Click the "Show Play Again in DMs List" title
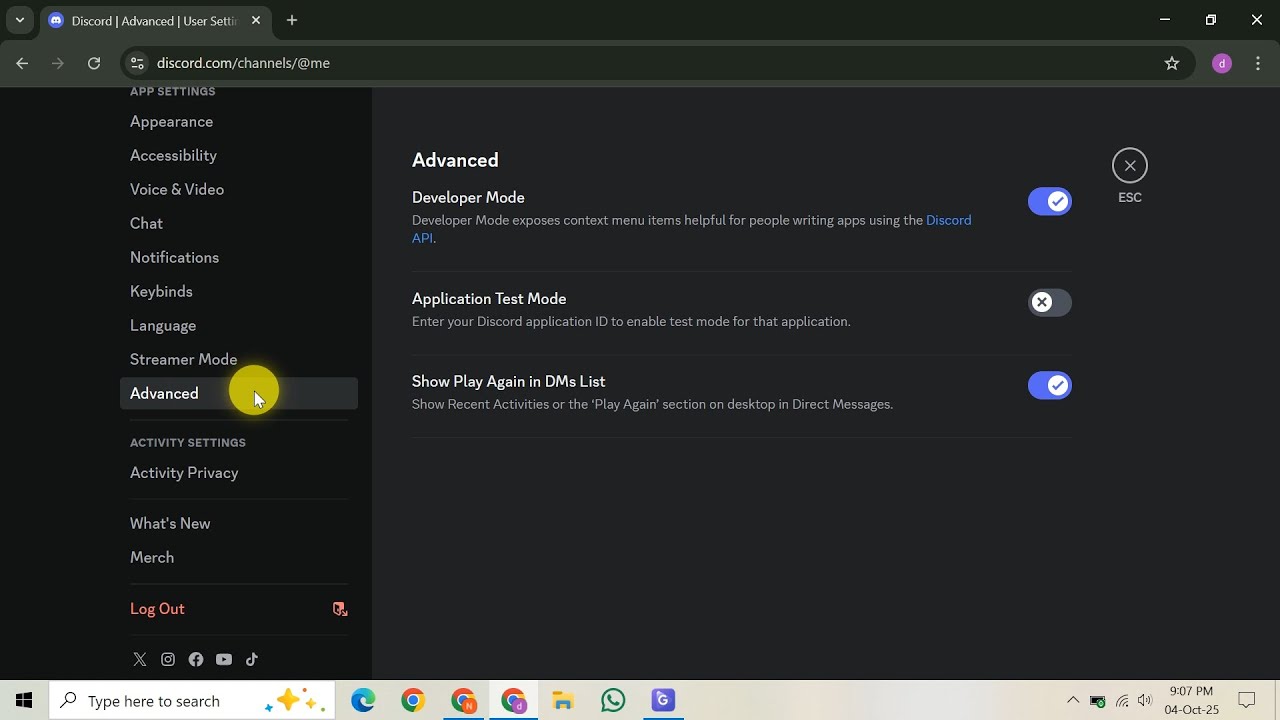The height and width of the screenshot is (720, 1280). click(509, 382)
